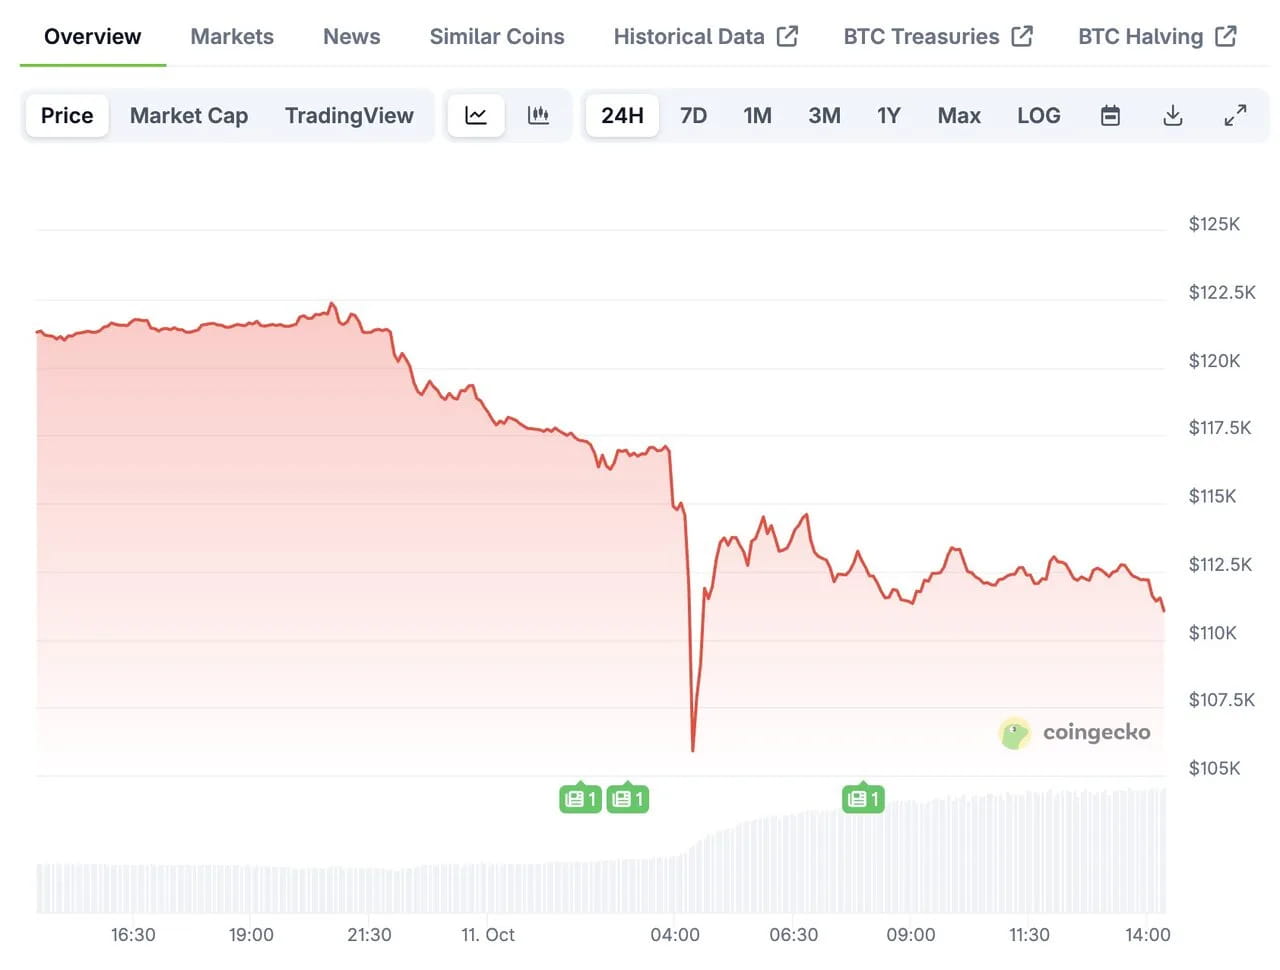Select the Max time range

(958, 115)
